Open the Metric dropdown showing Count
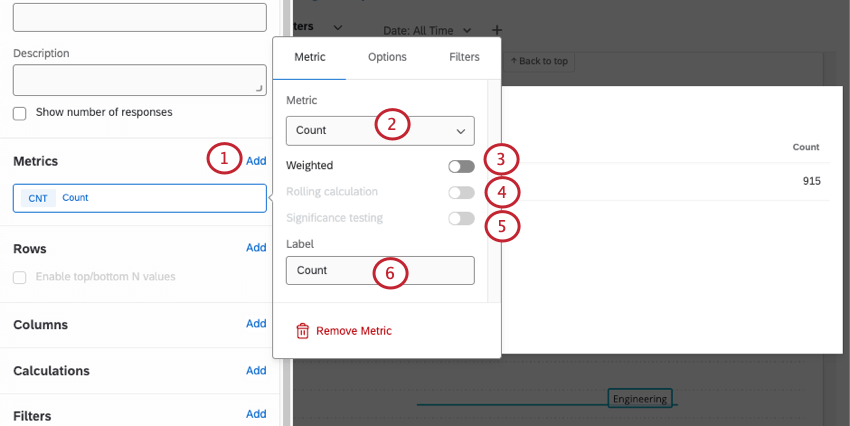Image resolution: width=850 pixels, height=426 pixels. click(380, 131)
